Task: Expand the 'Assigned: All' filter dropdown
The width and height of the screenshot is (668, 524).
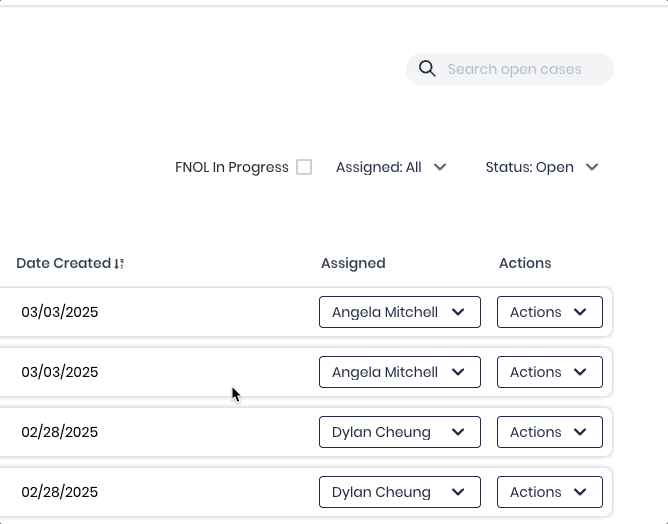Action: [391, 168]
